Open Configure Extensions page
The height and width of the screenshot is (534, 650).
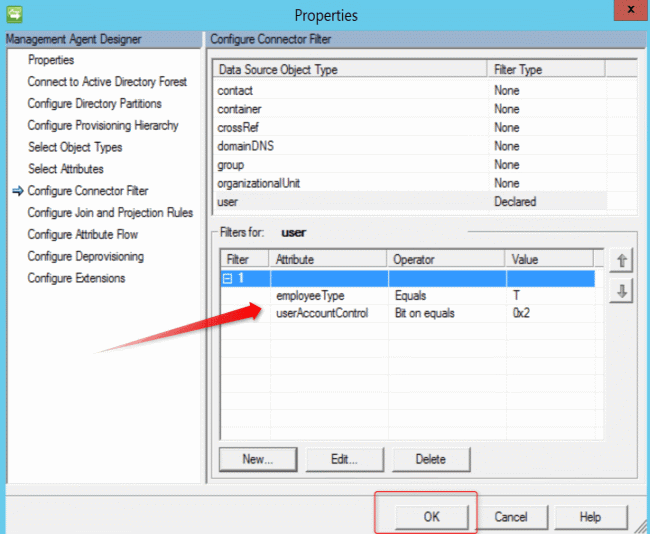click(x=76, y=278)
